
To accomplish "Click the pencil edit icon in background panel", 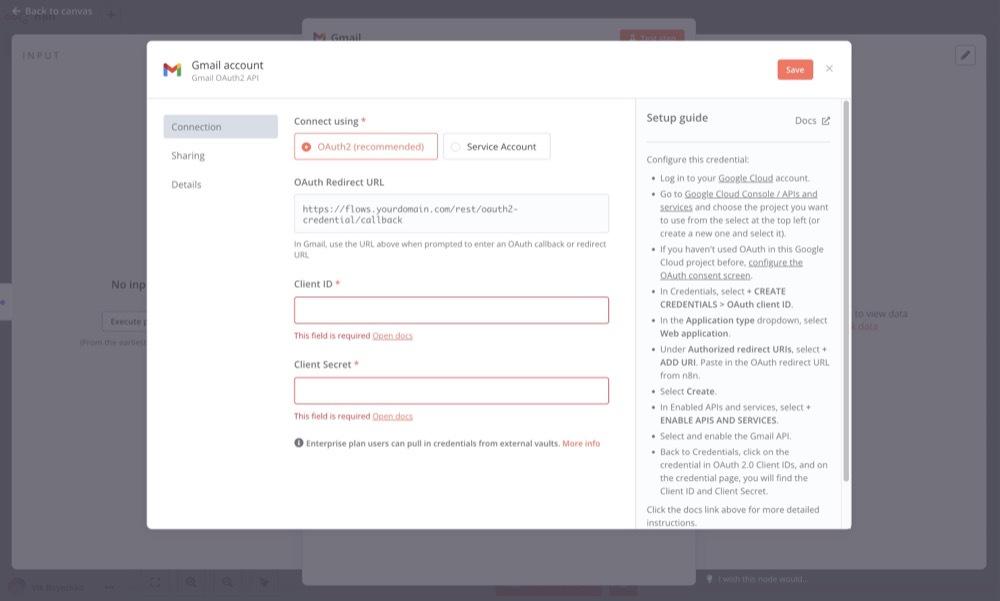I will tap(965, 56).
